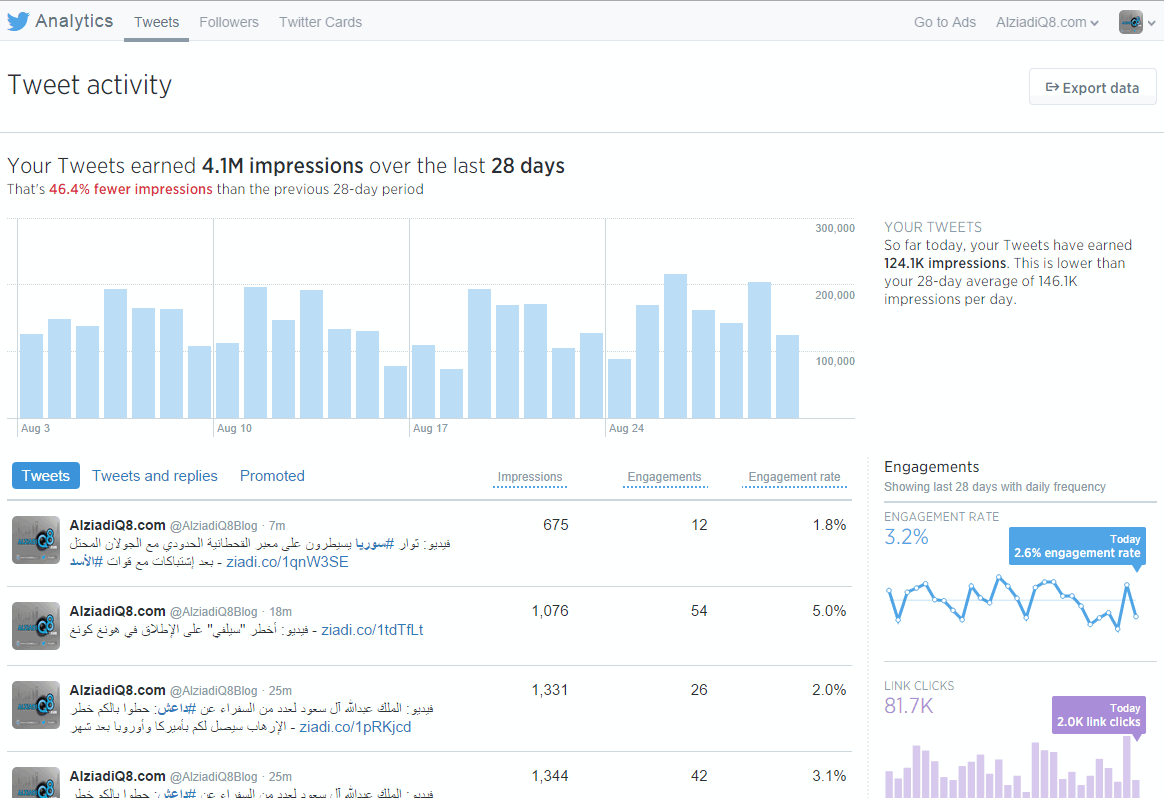This screenshot has height=798, width=1164.
Task: Select the Tweets tab in navigation
Action: pyautogui.click(x=156, y=22)
